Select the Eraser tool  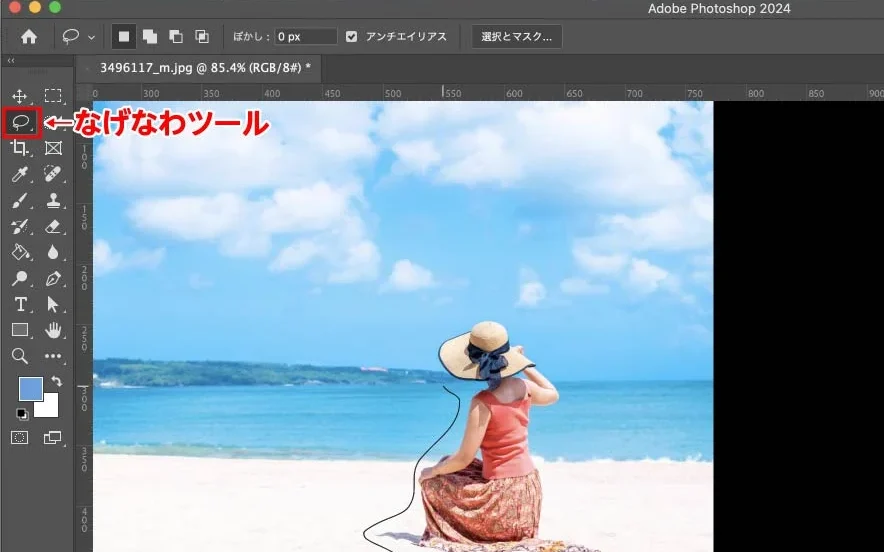53,226
